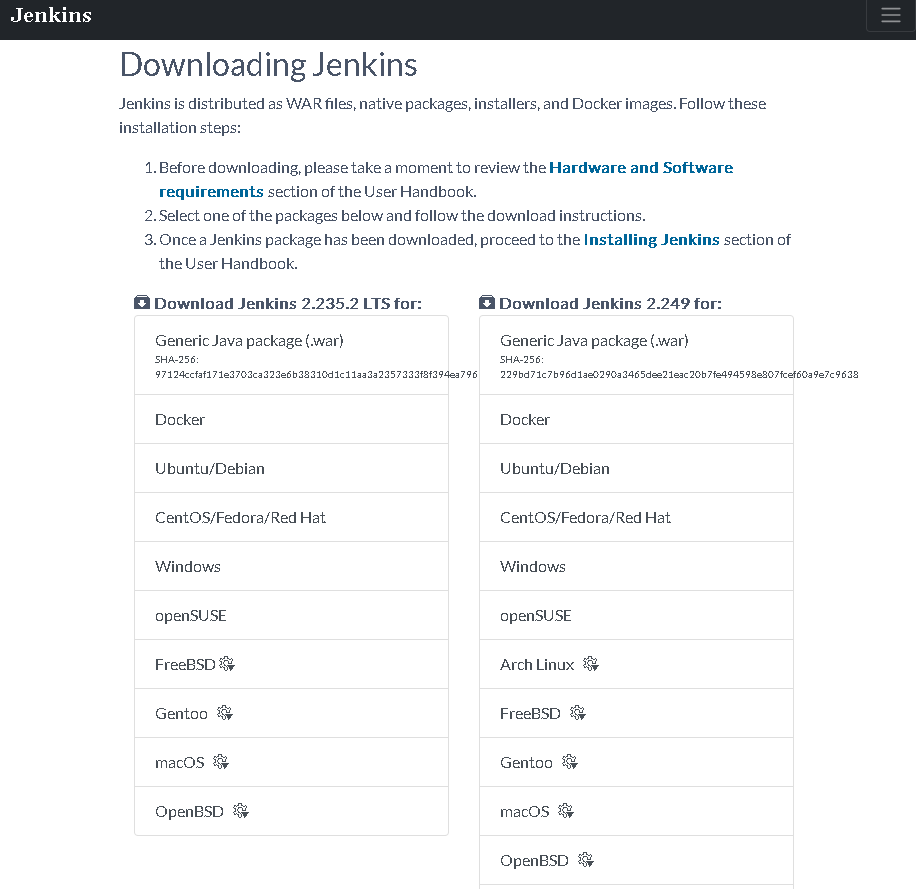This screenshot has height=889, width=916.
Task: Click the Jenkins logo text
Action: (51, 15)
